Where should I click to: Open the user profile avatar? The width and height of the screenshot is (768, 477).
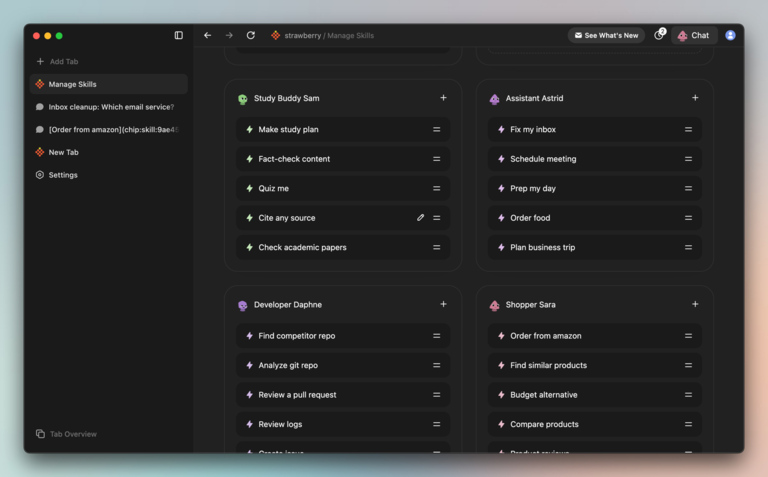(x=730, y=35)
